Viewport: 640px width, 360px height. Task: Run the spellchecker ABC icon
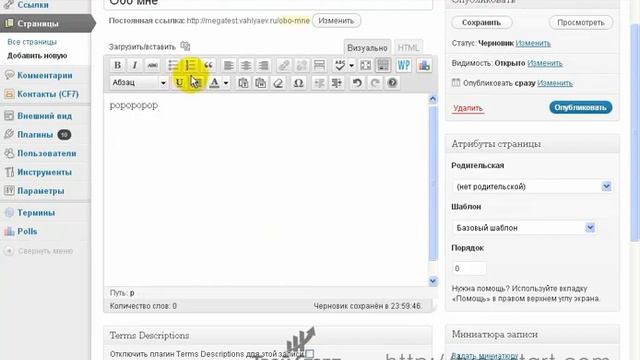pos(340,65)
